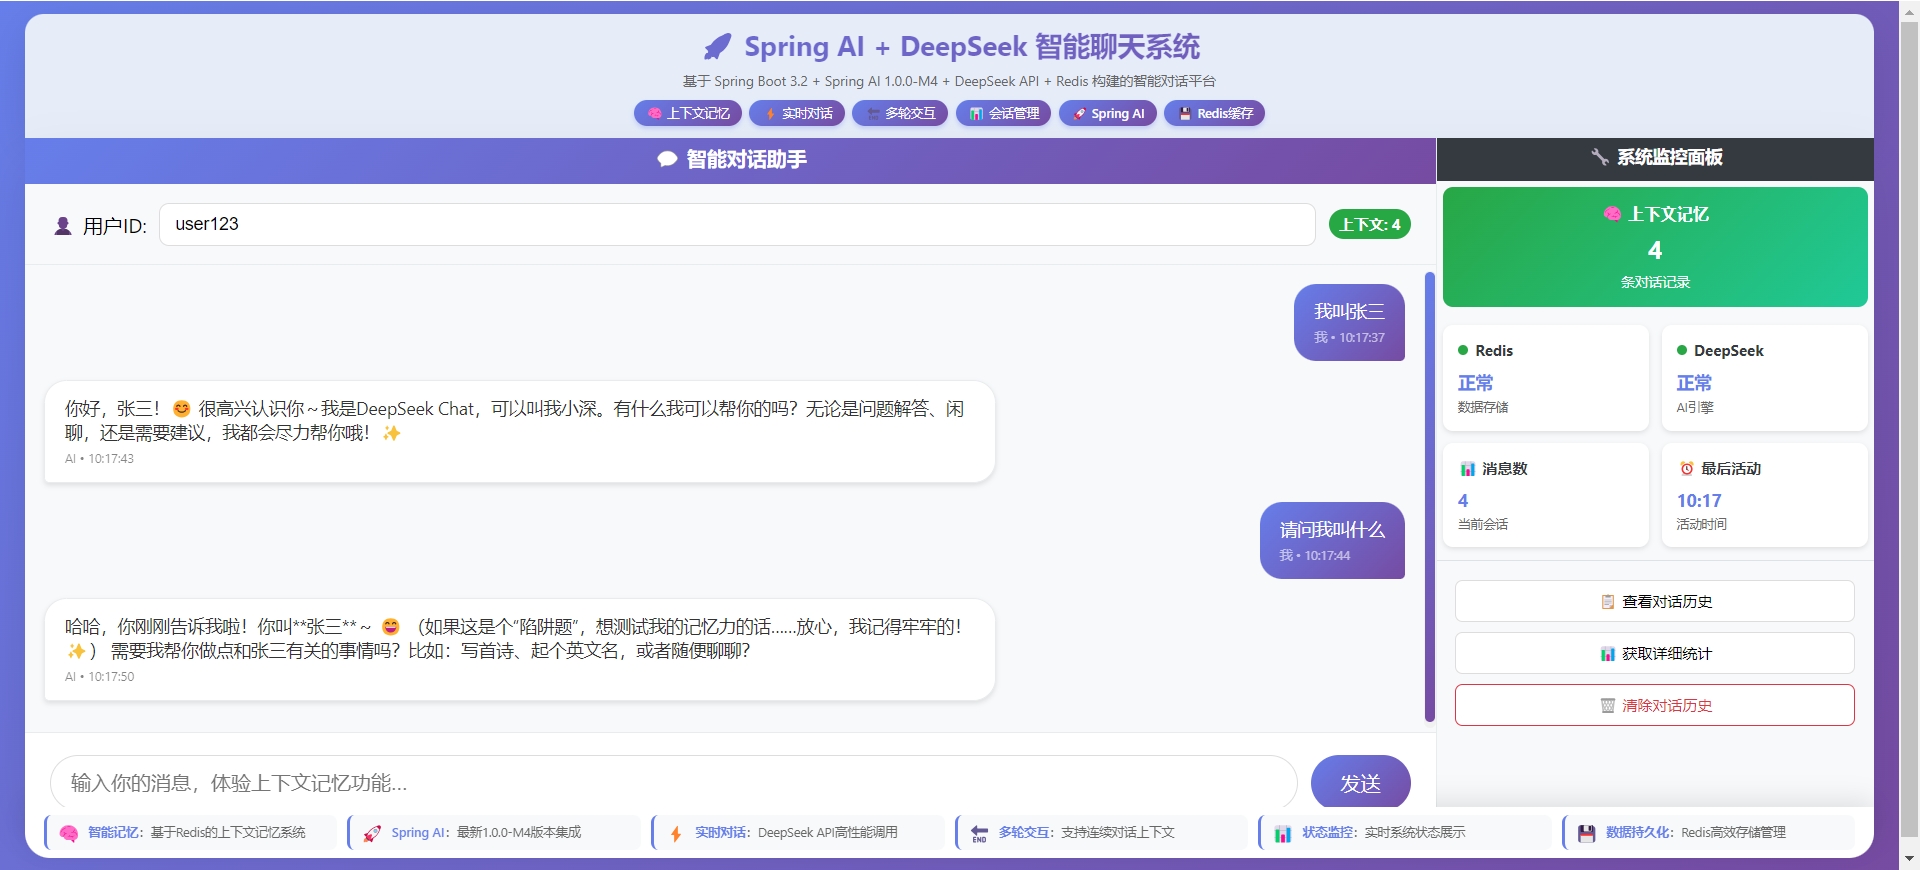Click the Redis缓存 feature tag
Viewport: 1920px width, 870px height.
(x=1214, y=114)
